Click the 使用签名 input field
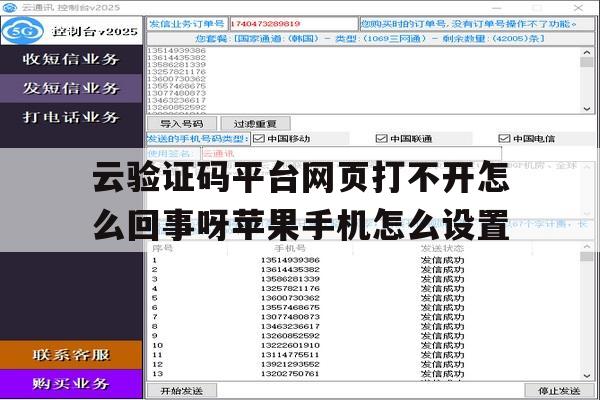Image resolution: width=600 pixels, height=400 pixels. coord(351,154)
